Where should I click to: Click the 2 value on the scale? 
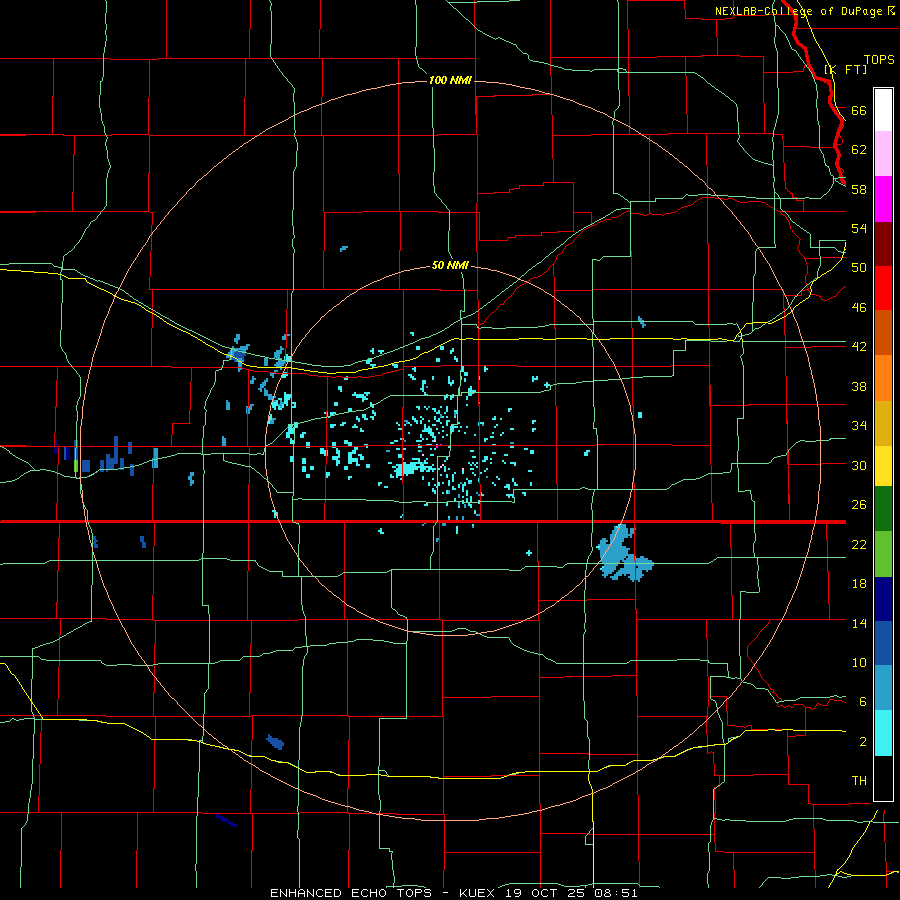863,741
